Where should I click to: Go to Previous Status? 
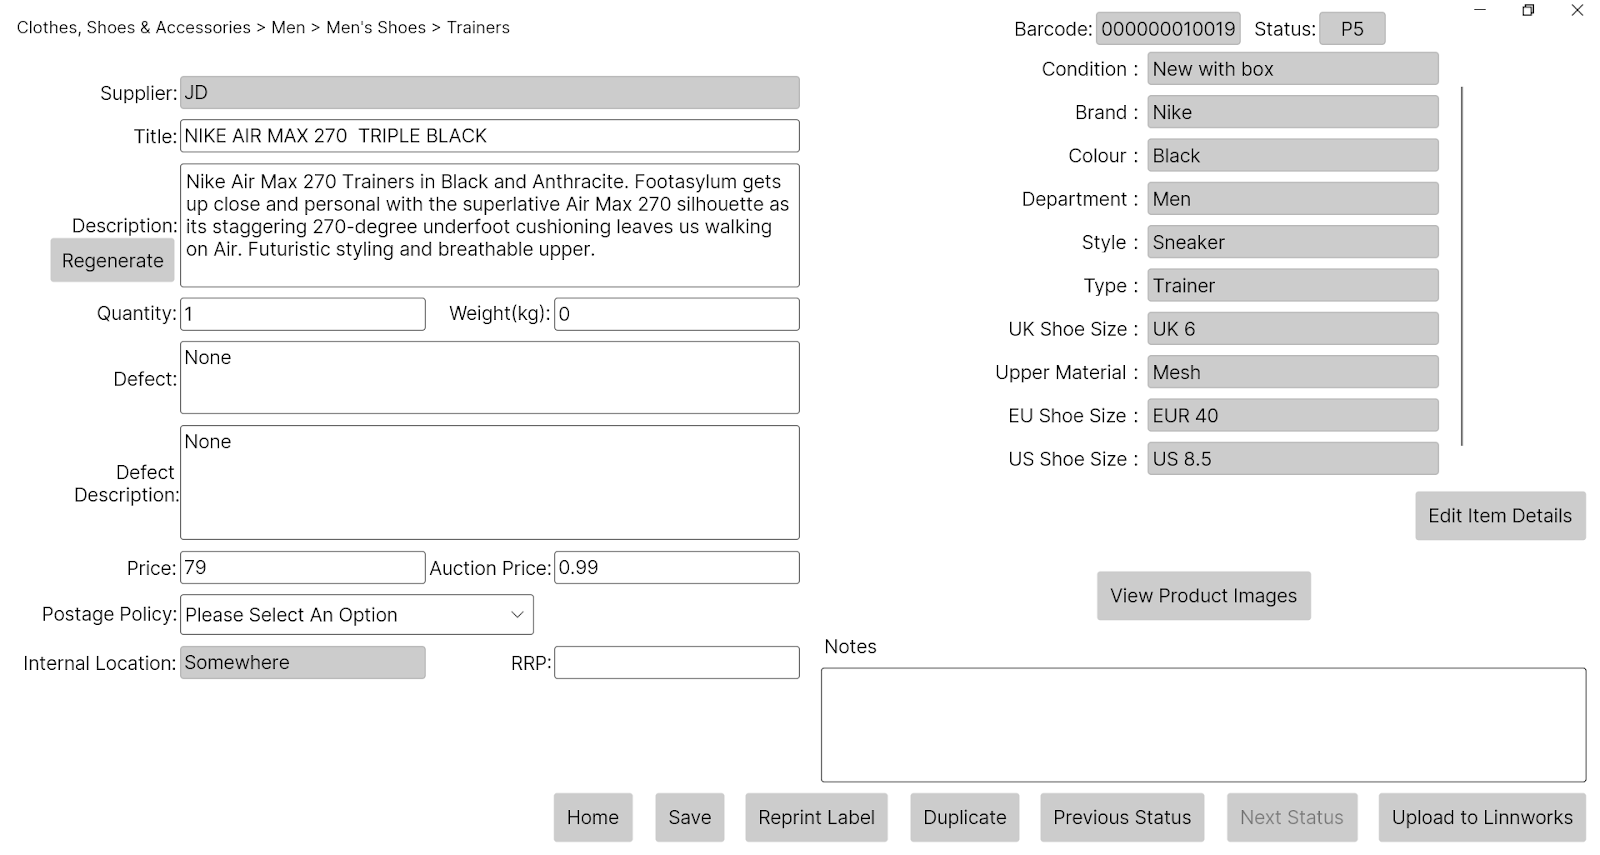[1121, 818]
